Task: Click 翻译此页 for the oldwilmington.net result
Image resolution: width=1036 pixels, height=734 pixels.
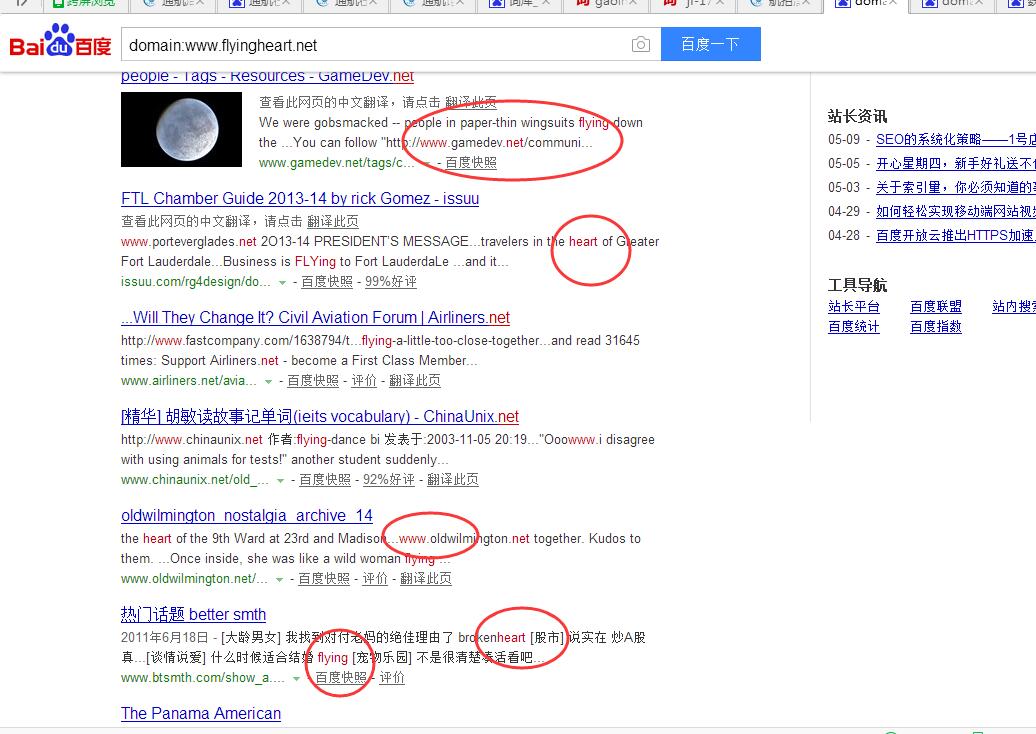Action: click(426, 579)
